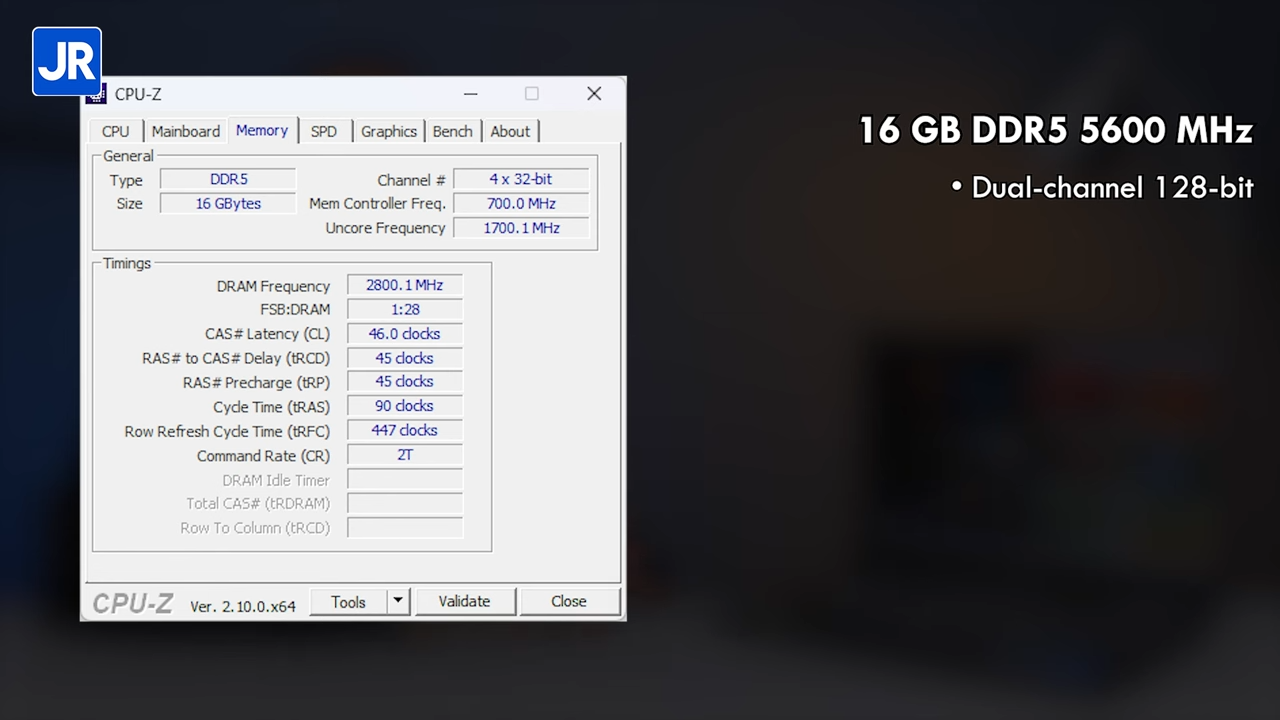Click the Tools button
The height and width of the screenshot is (720, 1280).
(x=348, y=601)
